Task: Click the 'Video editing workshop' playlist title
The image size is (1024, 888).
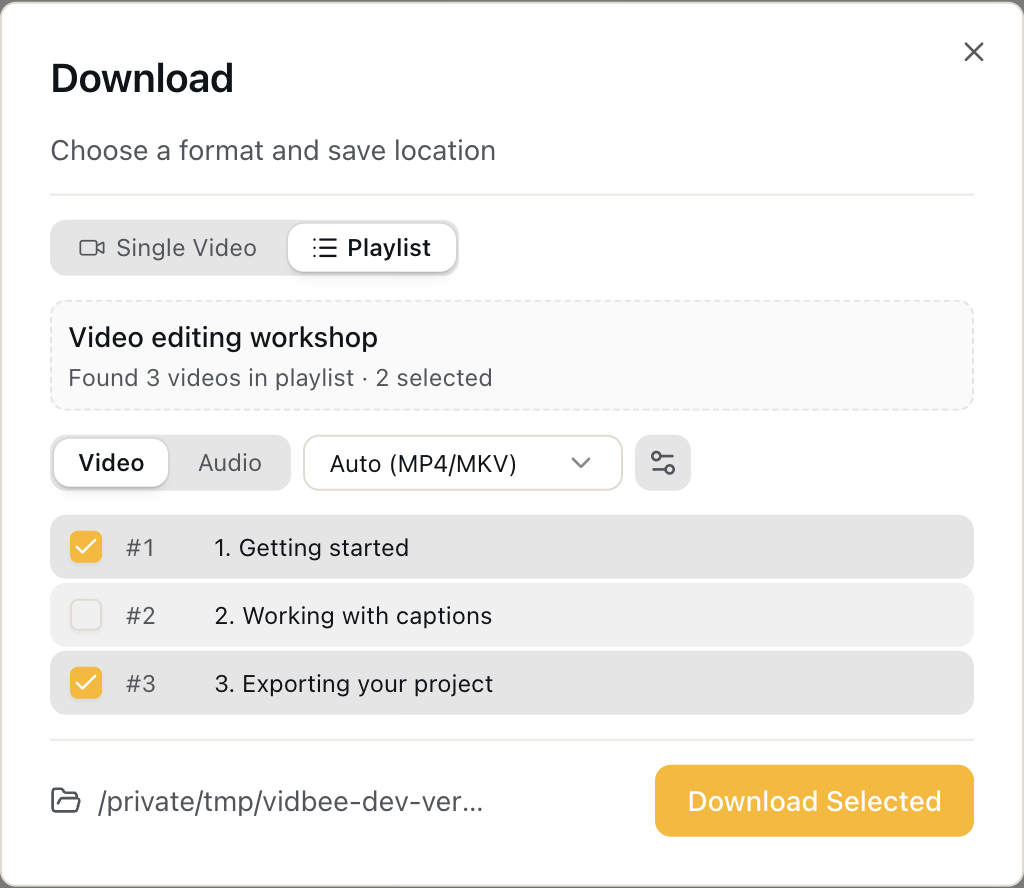Action: (223, 338)
